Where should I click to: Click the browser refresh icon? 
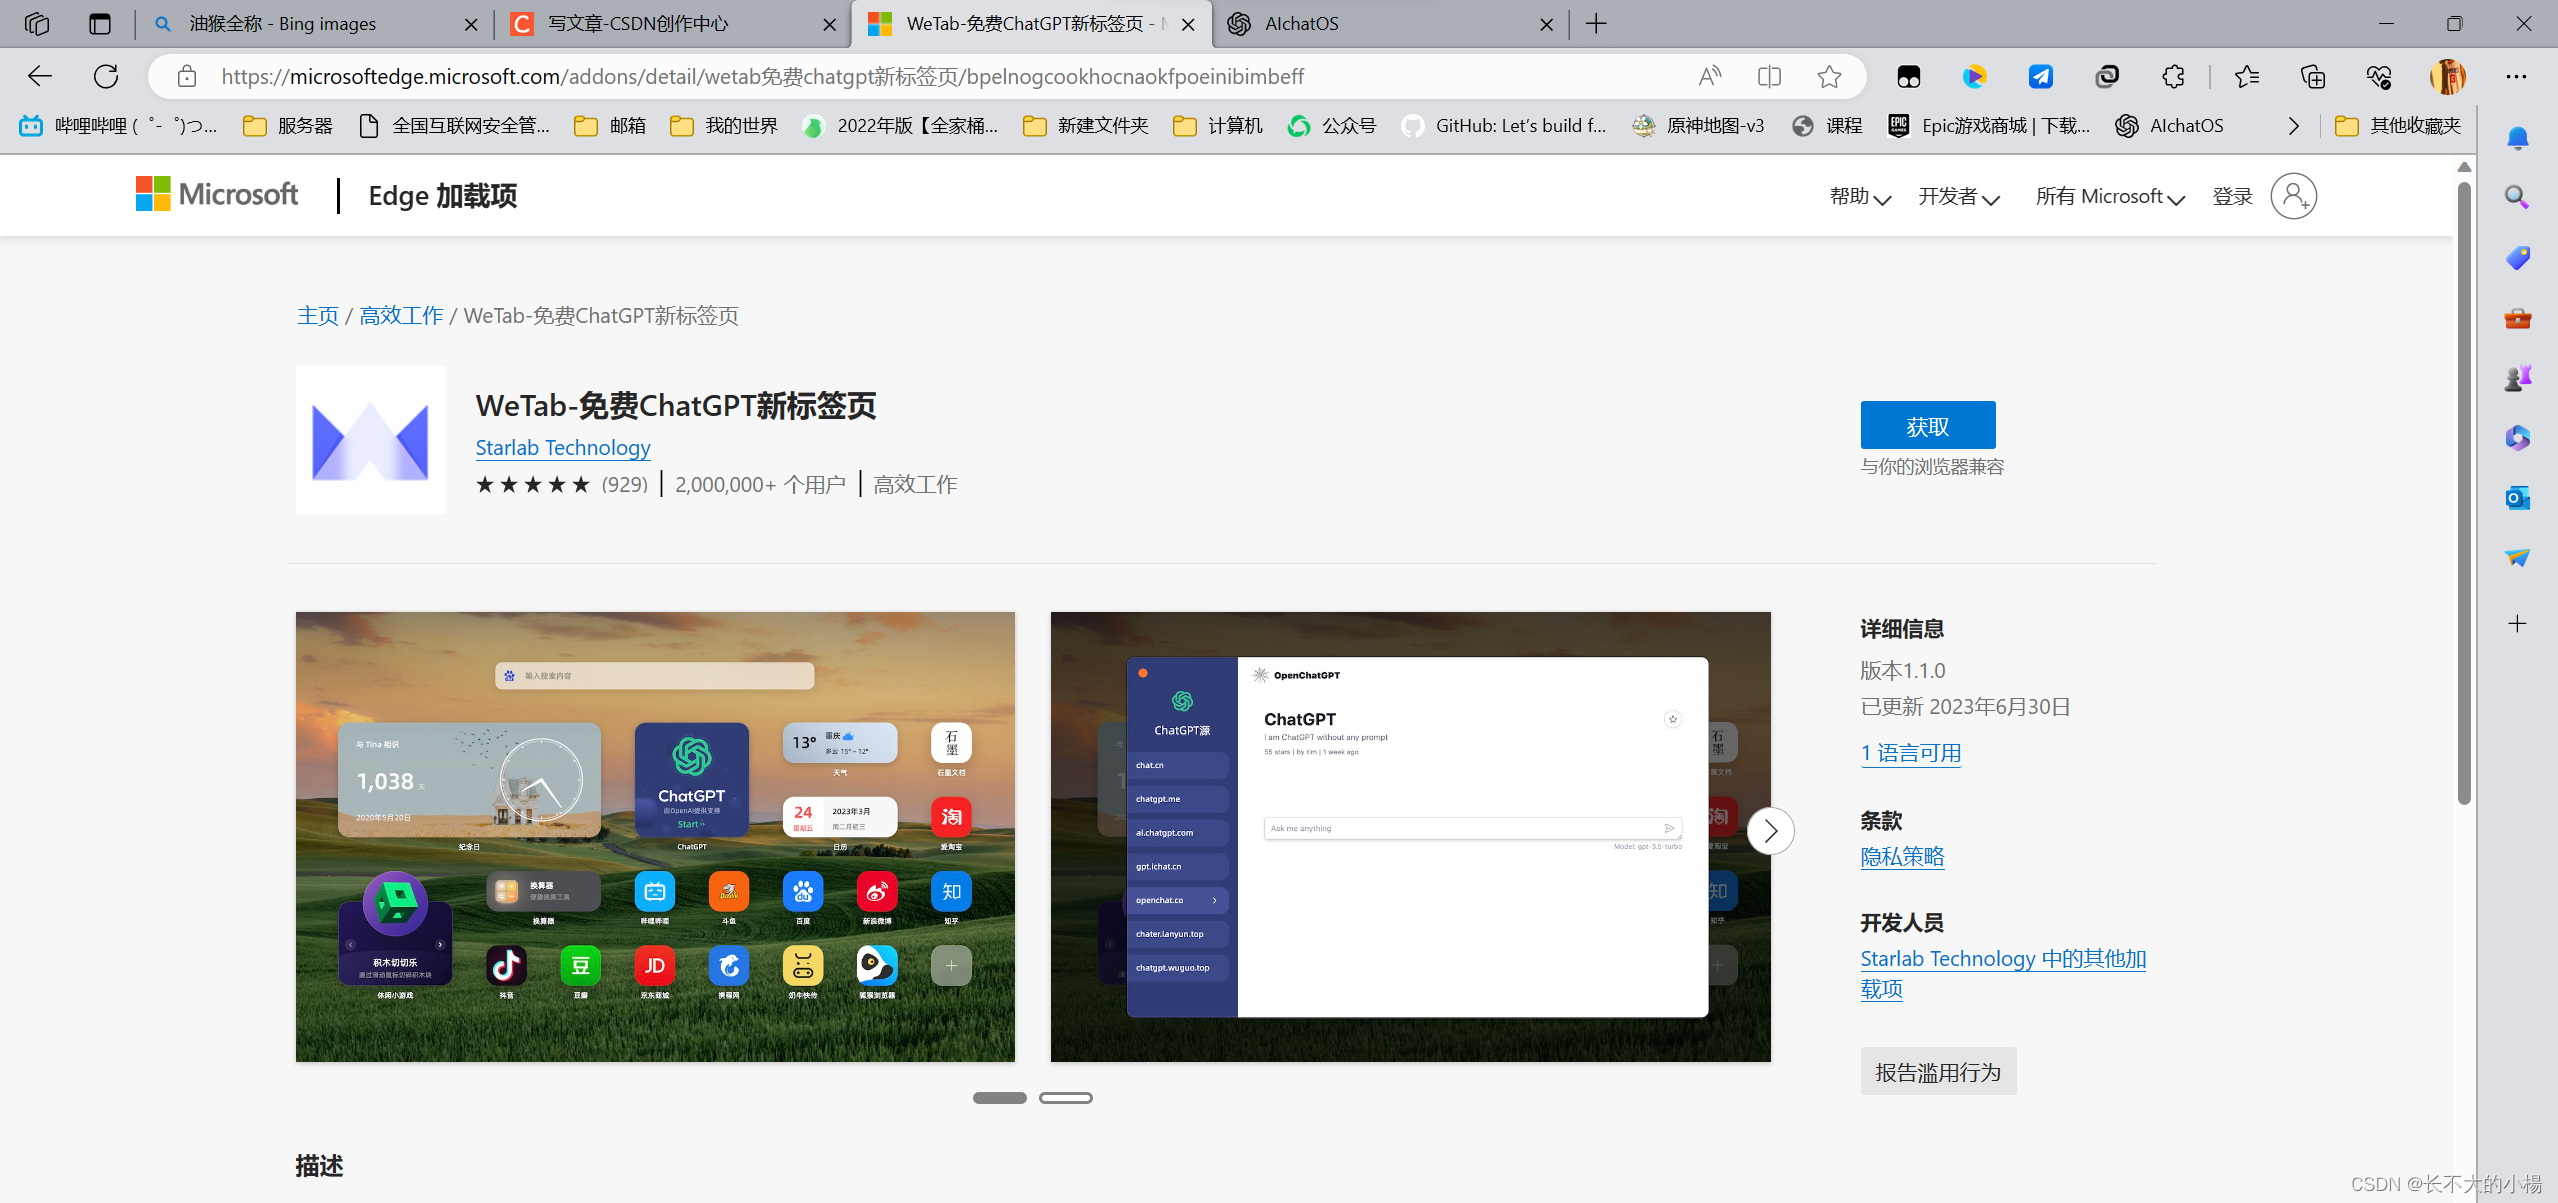pos(106,76)
